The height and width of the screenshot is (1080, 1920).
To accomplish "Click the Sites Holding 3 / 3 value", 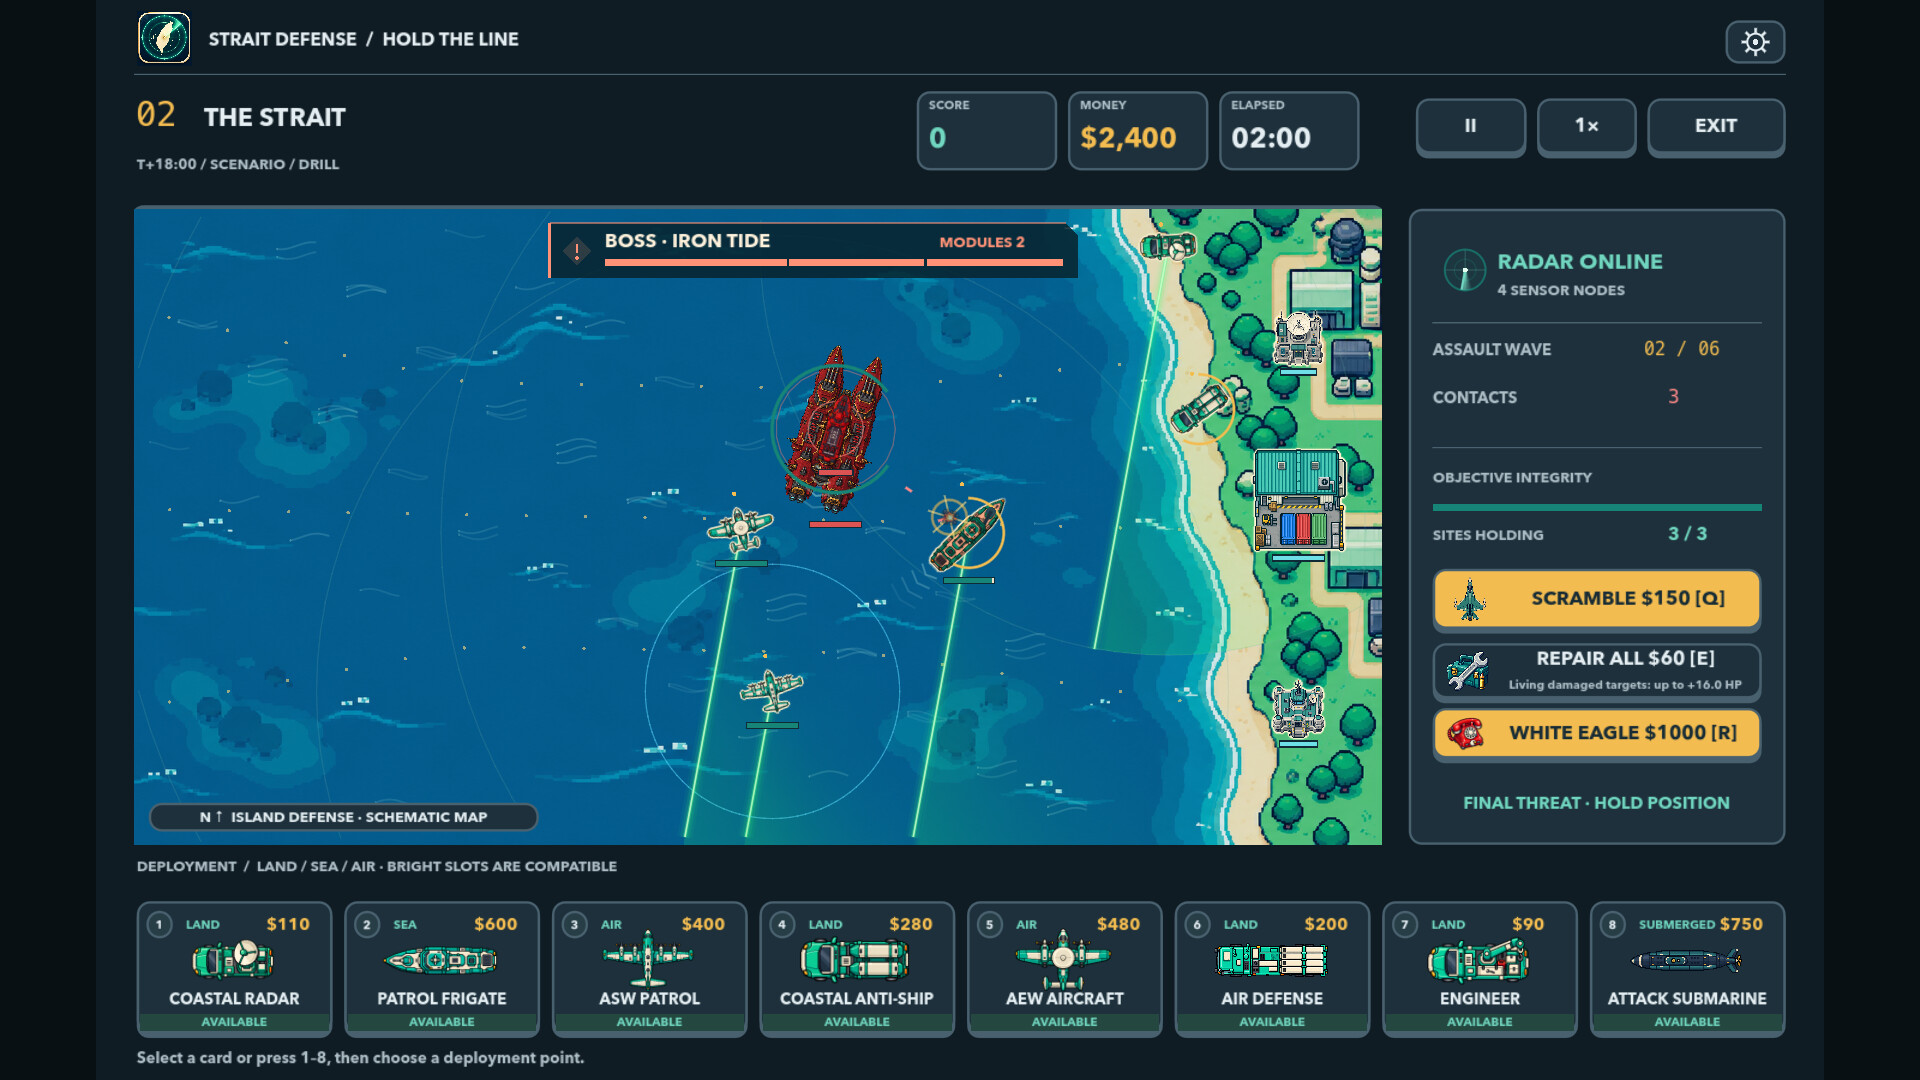I will [1687, 534].
